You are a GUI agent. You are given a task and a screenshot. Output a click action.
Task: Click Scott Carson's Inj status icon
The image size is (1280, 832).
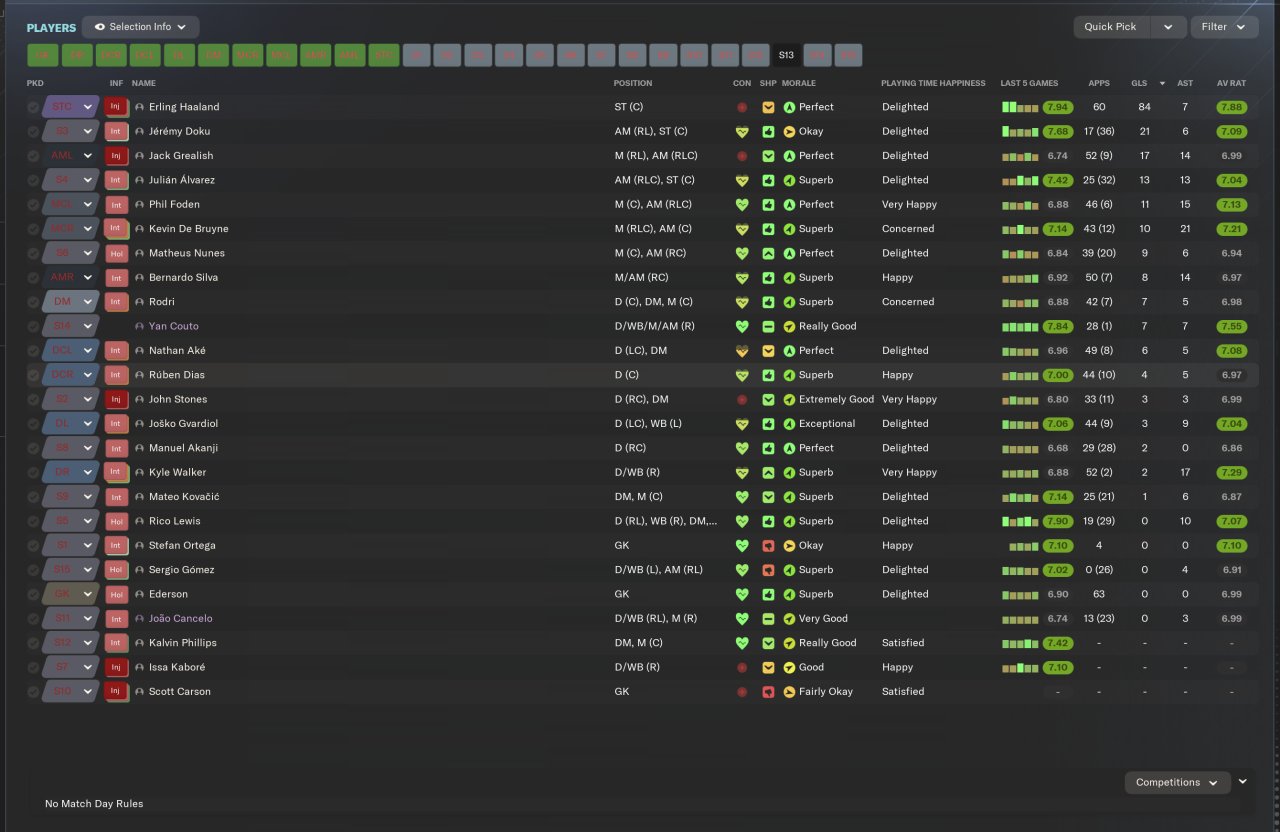click(116, 692)
